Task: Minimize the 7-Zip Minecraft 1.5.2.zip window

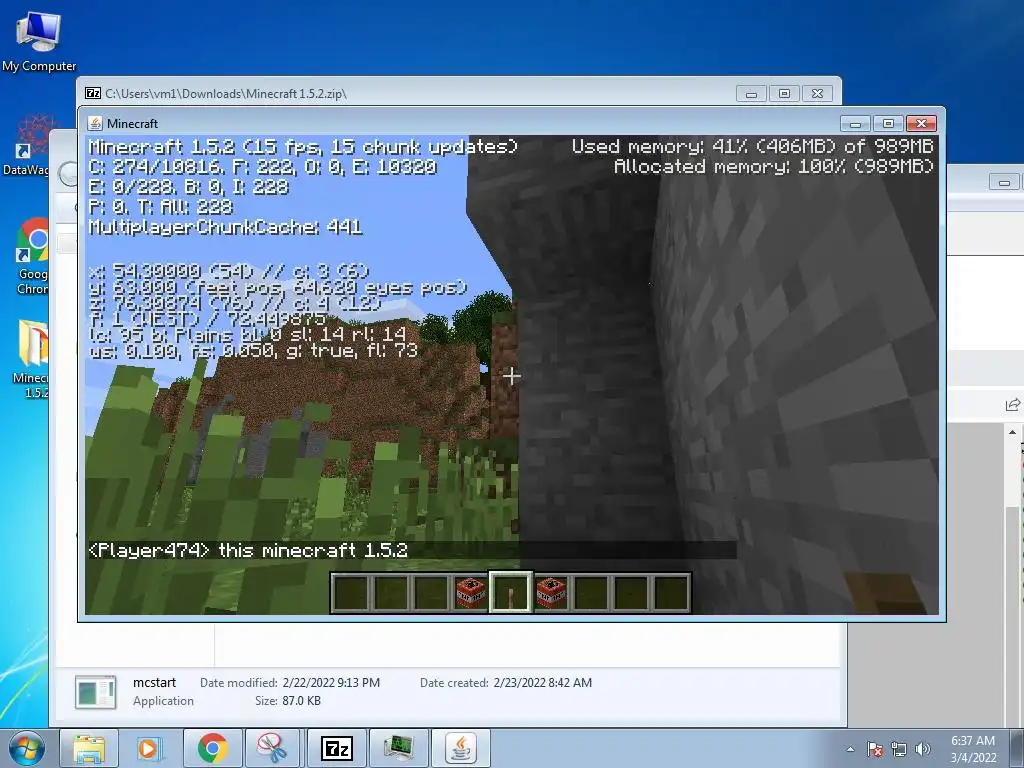Action: coord(751,94)
